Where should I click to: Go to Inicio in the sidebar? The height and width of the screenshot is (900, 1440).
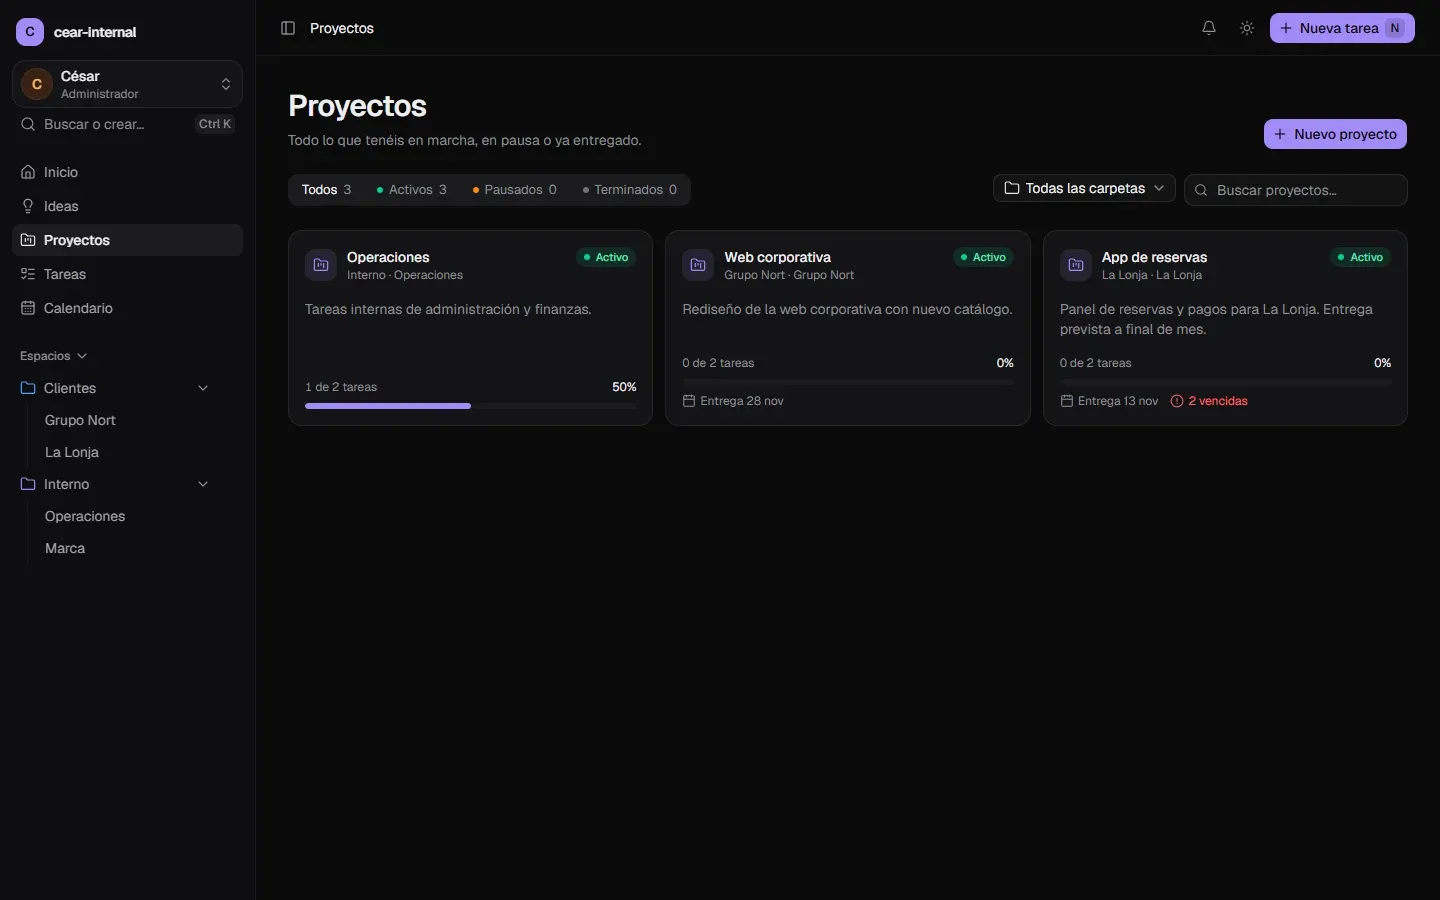tap(127, 172)
